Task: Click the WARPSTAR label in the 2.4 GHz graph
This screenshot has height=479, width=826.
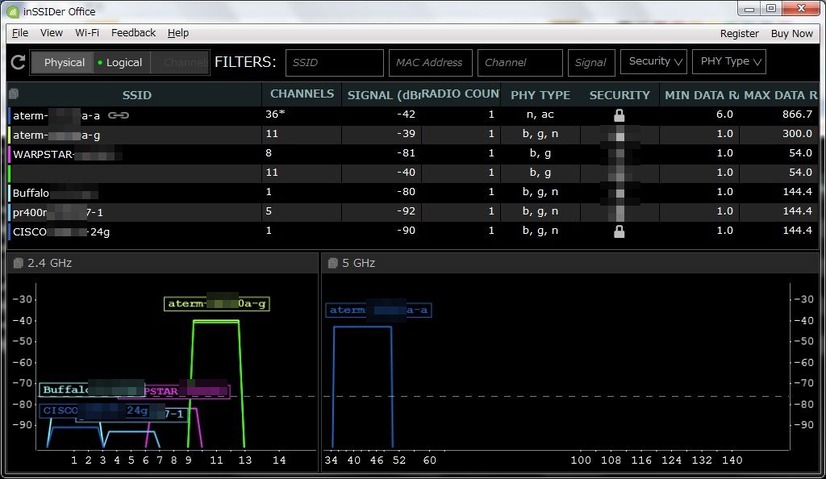Action: click(185, 392)
